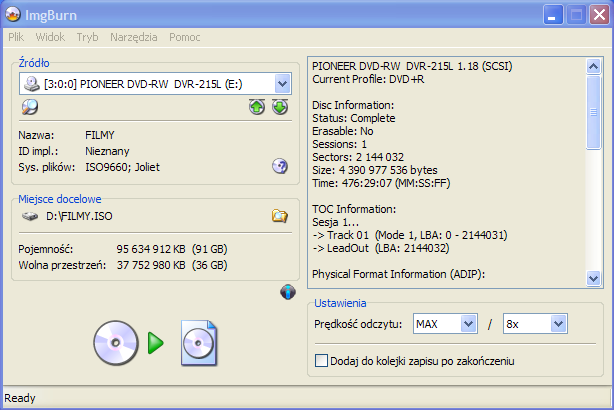Screen dimensions: 614x410
Task: Open the Tryb menu
Action: (x=87, y=37)
